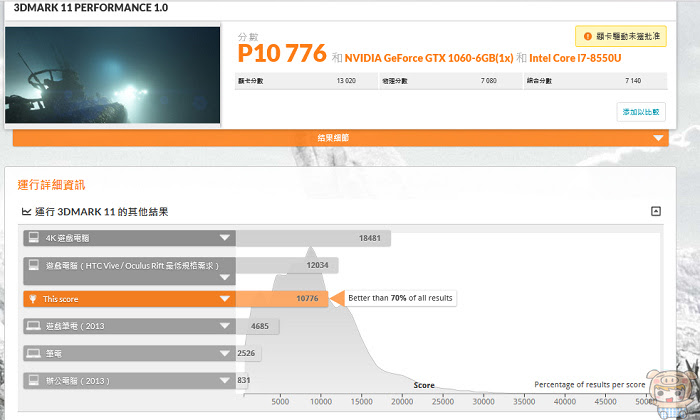Image resolution: width=700 pixels, height=420 pixels.
Task: Click the 3DMARK 11 PERFORMANCE 1.0 title
Action: click(91, 8)
